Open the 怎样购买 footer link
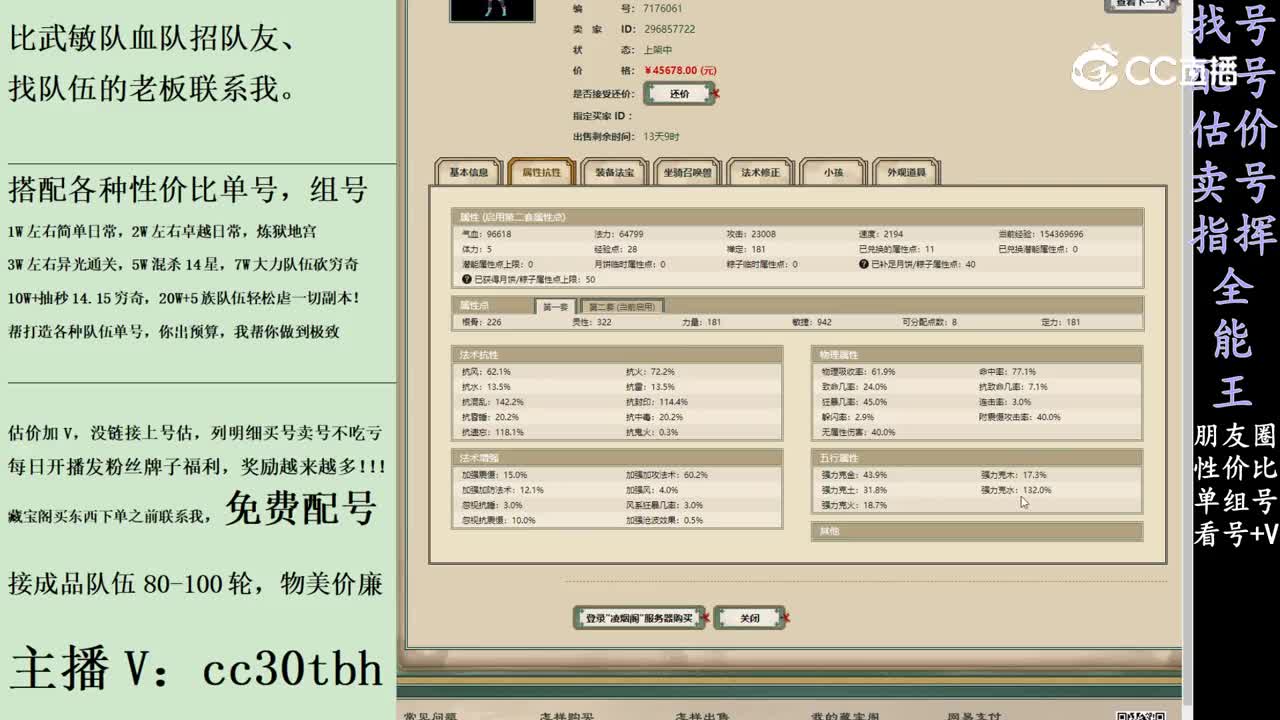 tap(568, 715)
